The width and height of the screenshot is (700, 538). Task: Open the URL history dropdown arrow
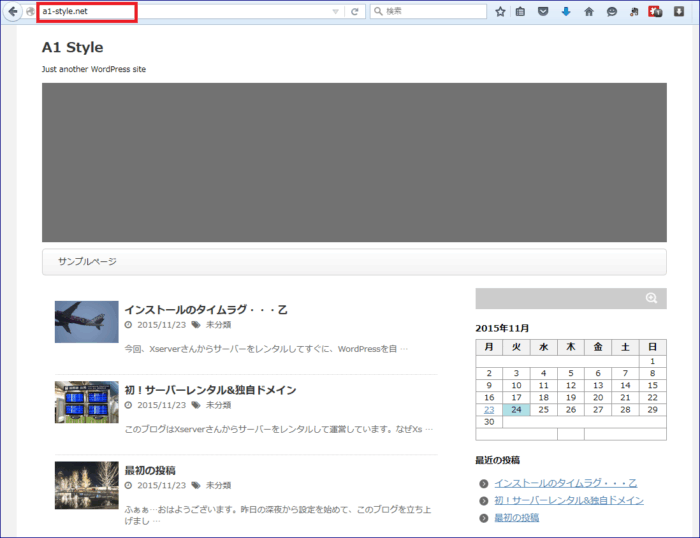point(336,12)
